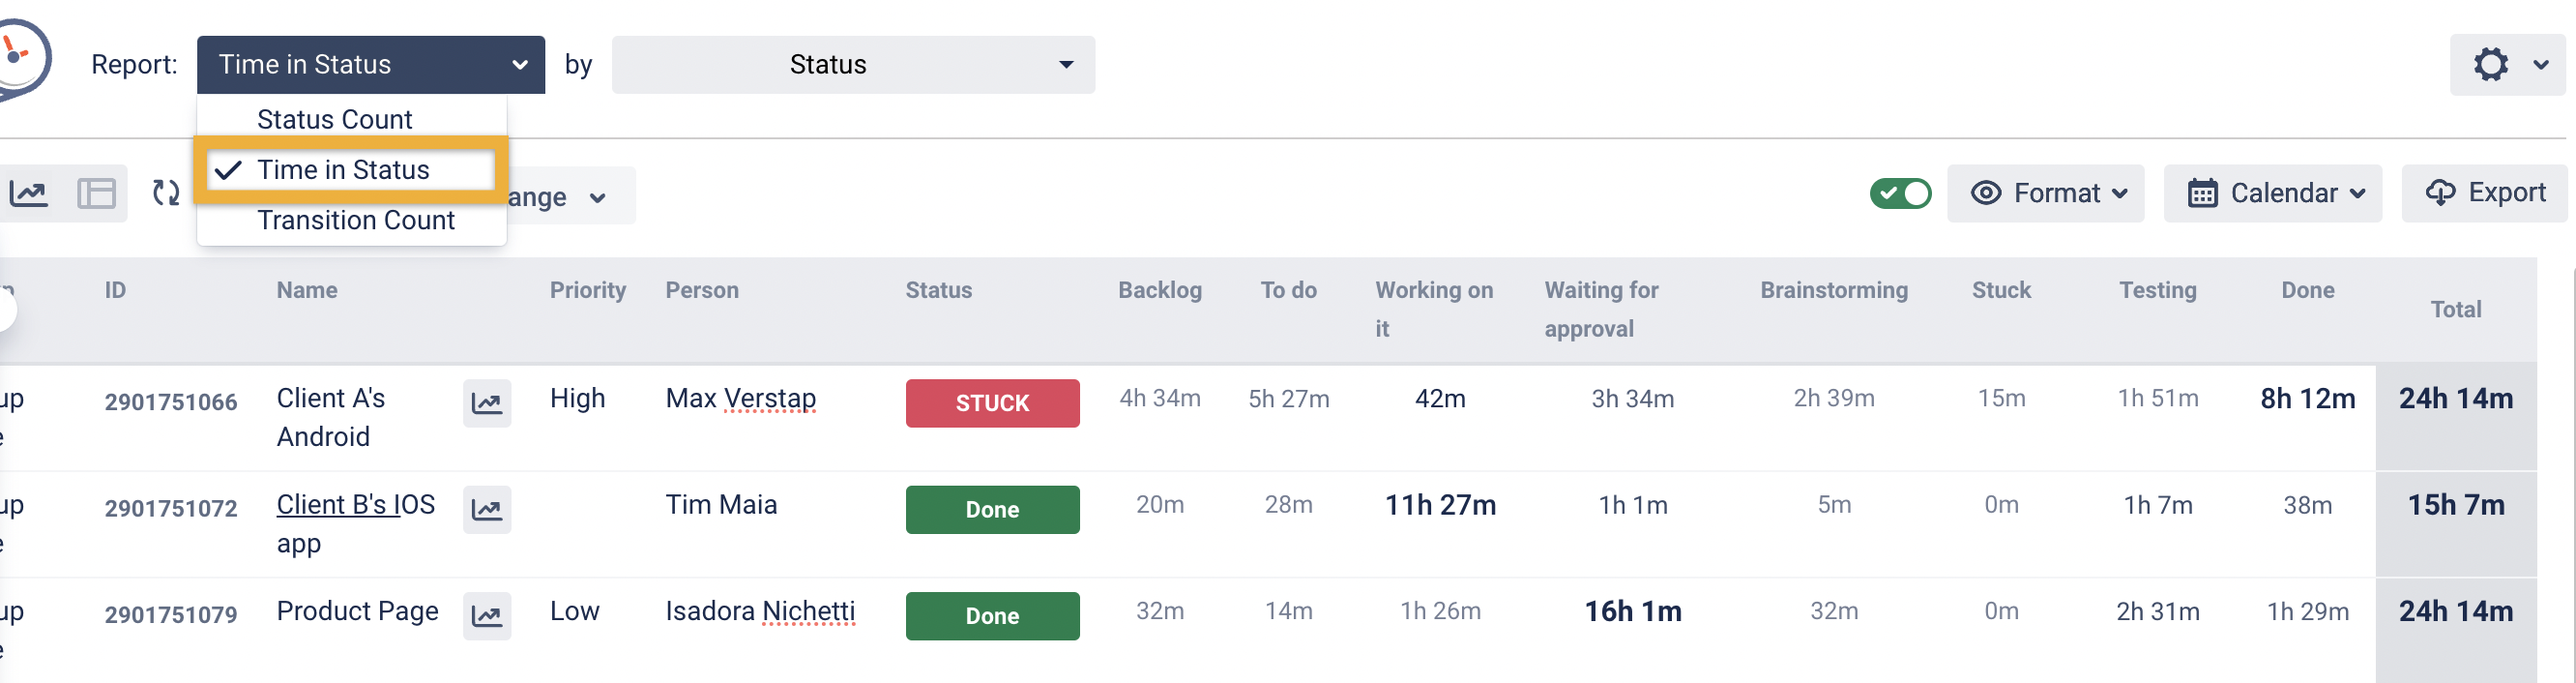This screenshot has height=683, width=2576.
Task: Click the clock app logo icon
Action: 20,58
